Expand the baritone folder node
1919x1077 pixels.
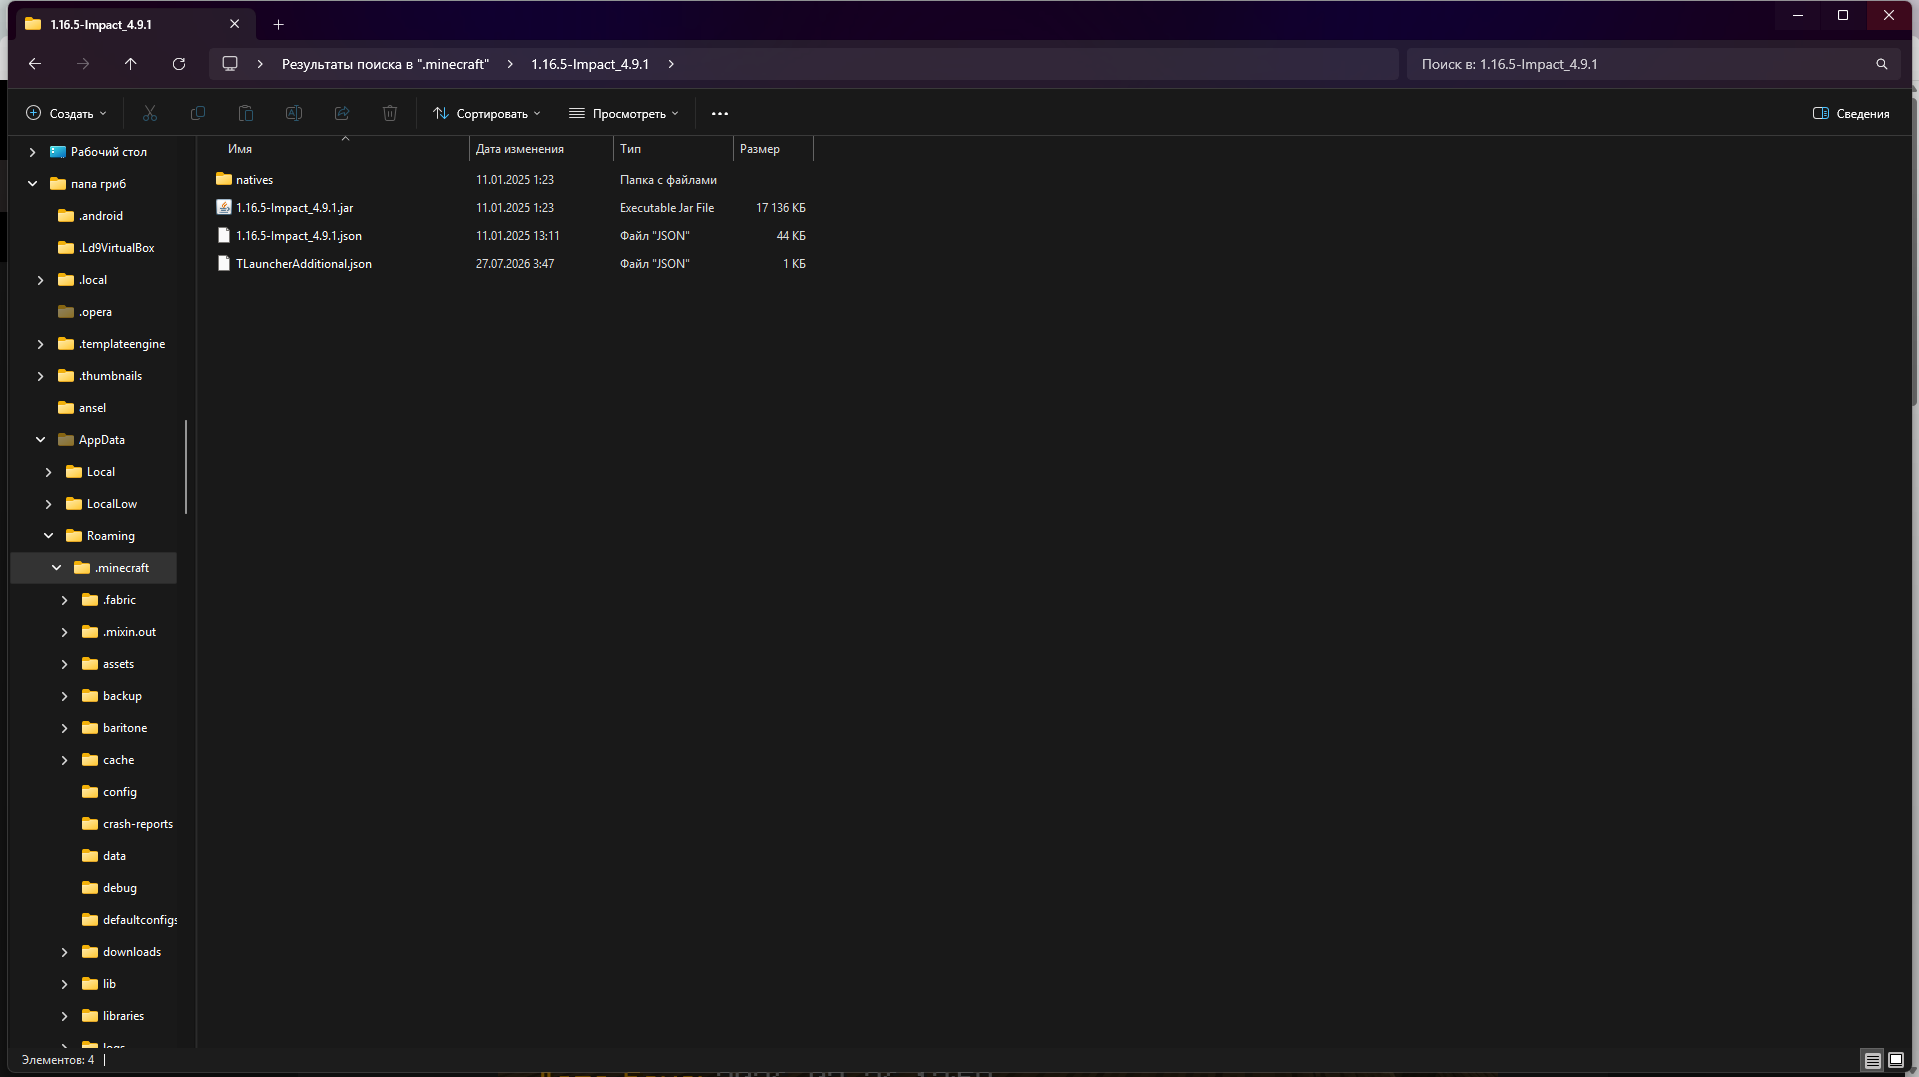point(64,728)
